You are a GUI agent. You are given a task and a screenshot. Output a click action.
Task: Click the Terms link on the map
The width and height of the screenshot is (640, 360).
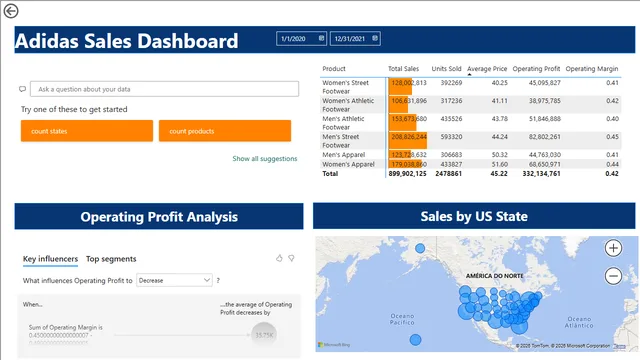pos(619,346)
